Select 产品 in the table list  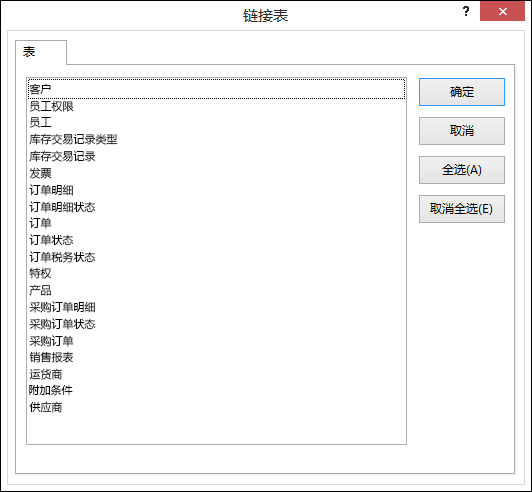tap(216, 290)
